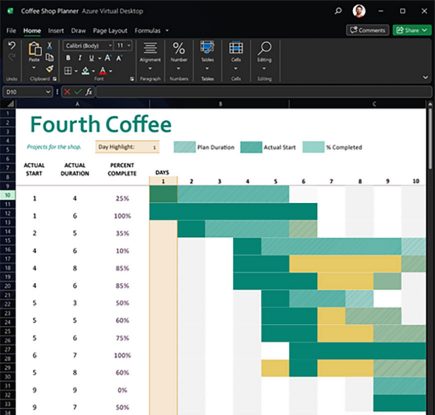This screenshot has height=415, width=435.
Task: Open the font size dropdown
Action: click(x=129, y=45)
